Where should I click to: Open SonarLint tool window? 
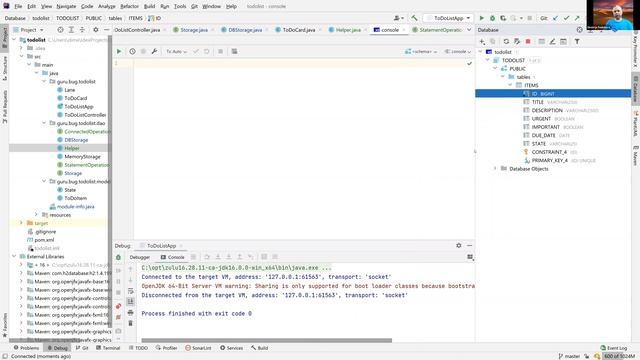[x=198, y=348]
